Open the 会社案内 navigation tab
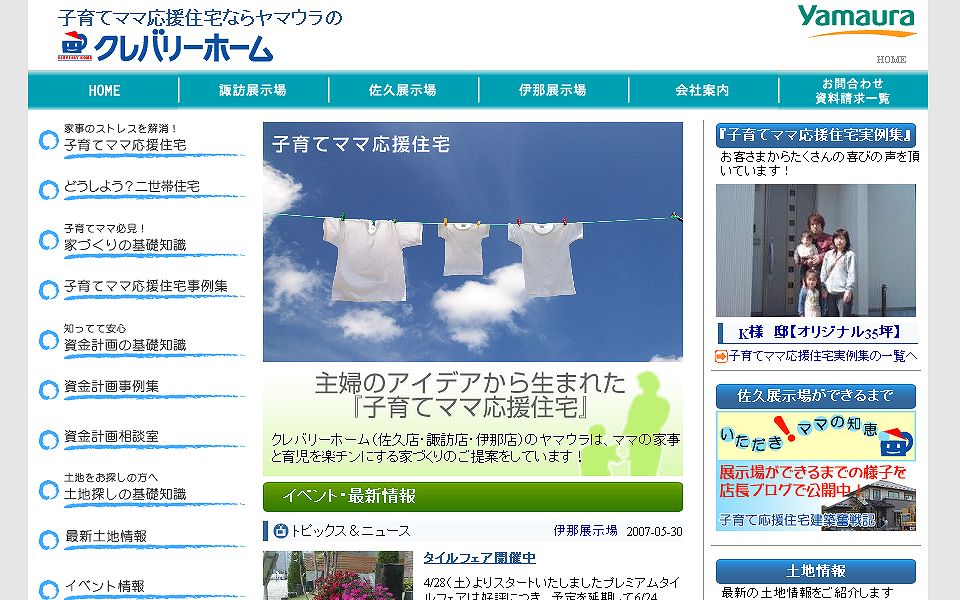 703,91
